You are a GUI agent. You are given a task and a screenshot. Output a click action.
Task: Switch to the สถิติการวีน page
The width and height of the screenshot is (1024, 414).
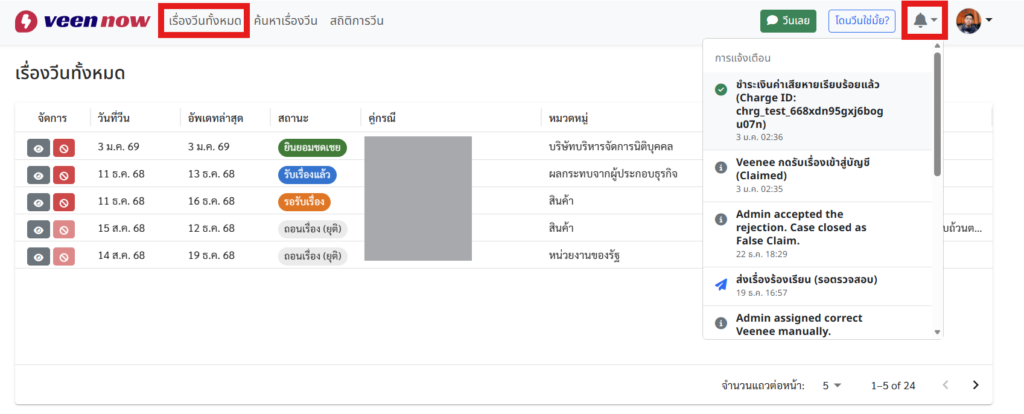point(356,21)
